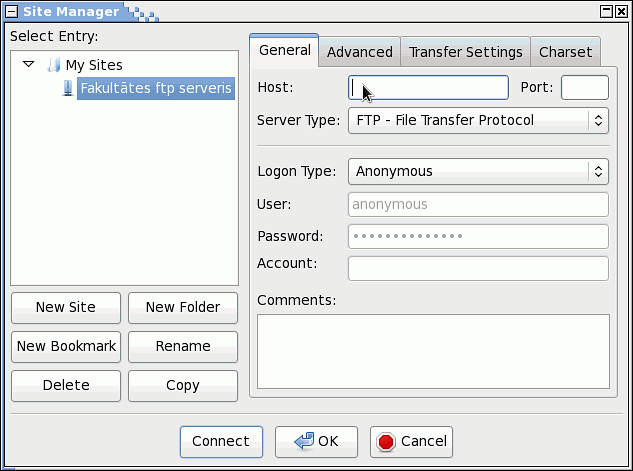Switch to the Transfer Settings tab

(465, 52)
